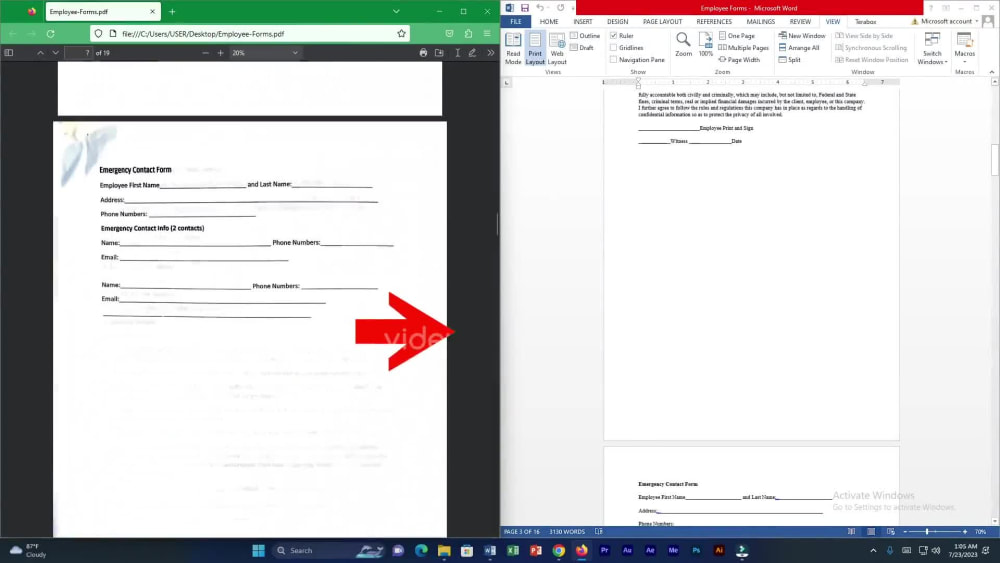
Task: Switch to Draft view
Action: (x=582, y=48)
